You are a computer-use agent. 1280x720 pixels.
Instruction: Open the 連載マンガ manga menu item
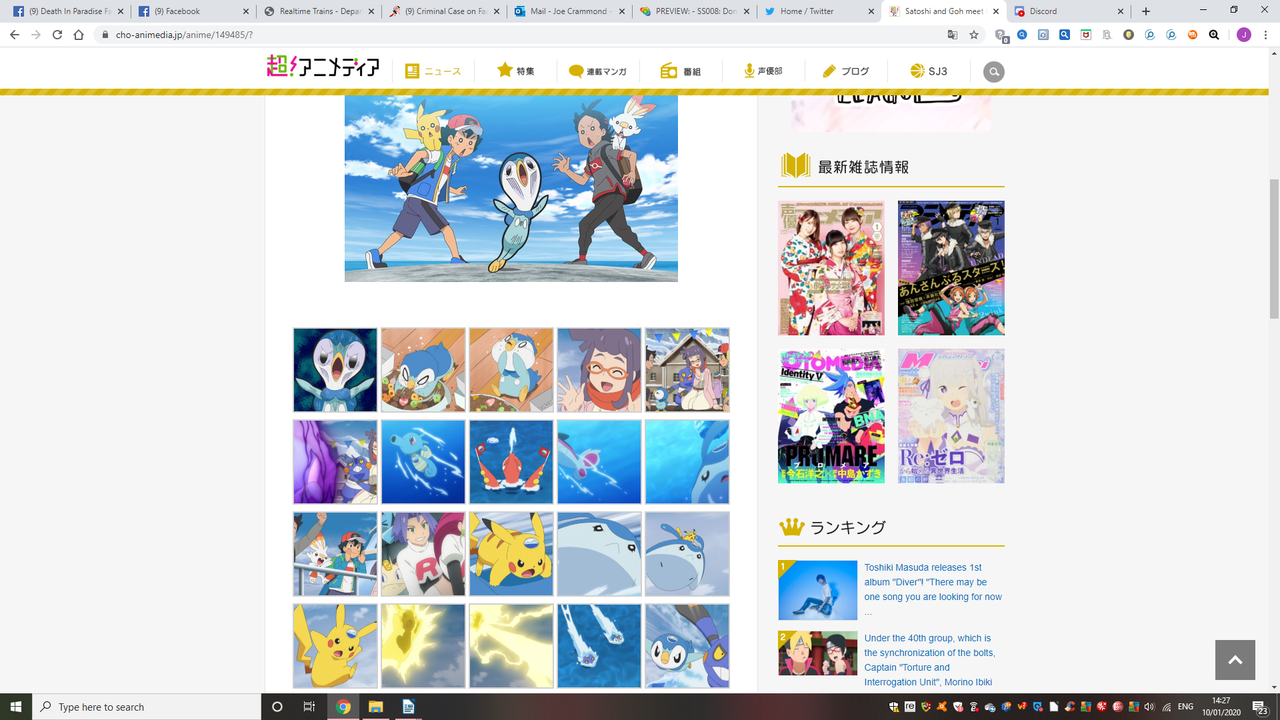pyautogui.click(x=598, y=72)
